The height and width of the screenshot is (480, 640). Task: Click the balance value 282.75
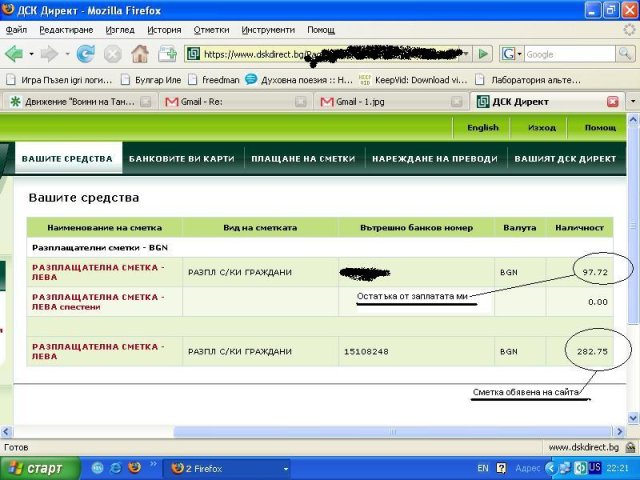click(x=592, y=351)
